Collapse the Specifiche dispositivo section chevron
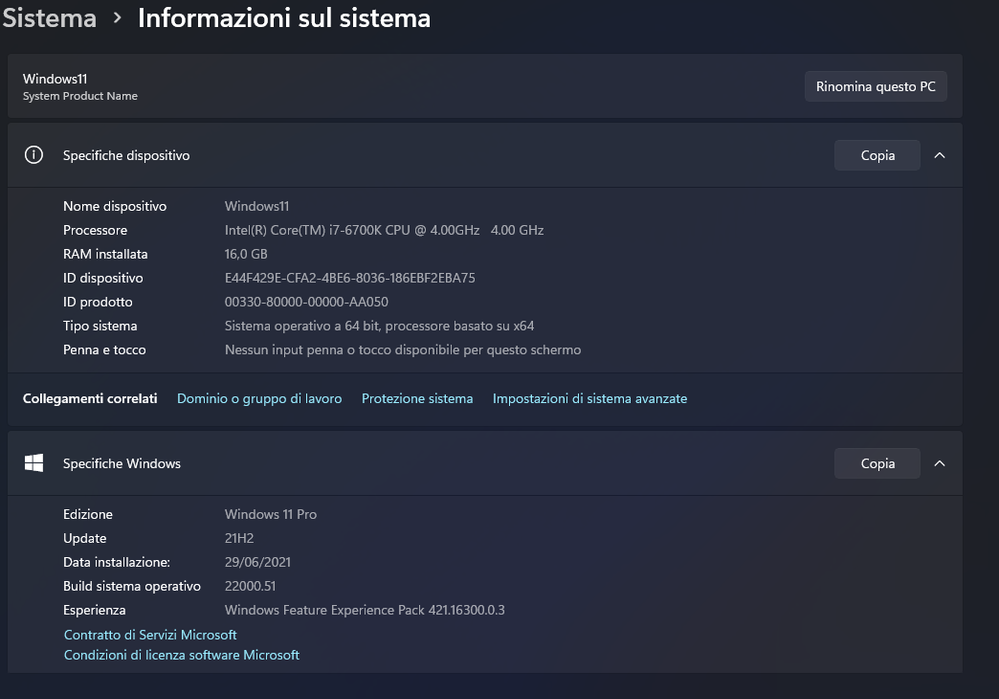The height and width of the screenshot is (699, 999). click(x=939, y=155)
